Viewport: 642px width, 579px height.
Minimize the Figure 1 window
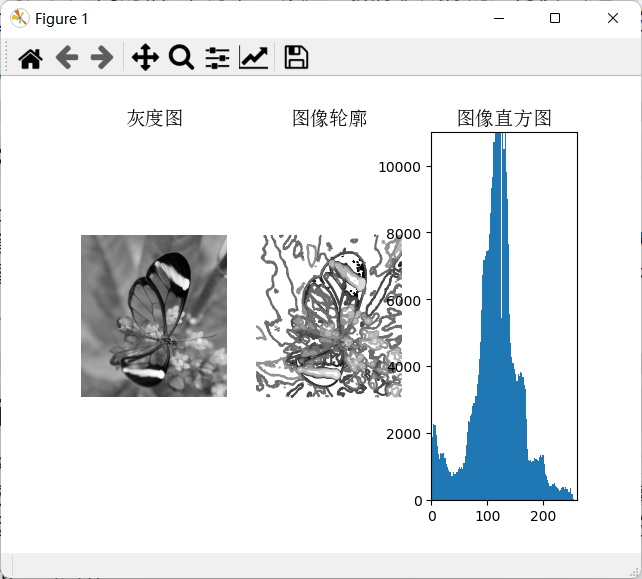[499, 18]
